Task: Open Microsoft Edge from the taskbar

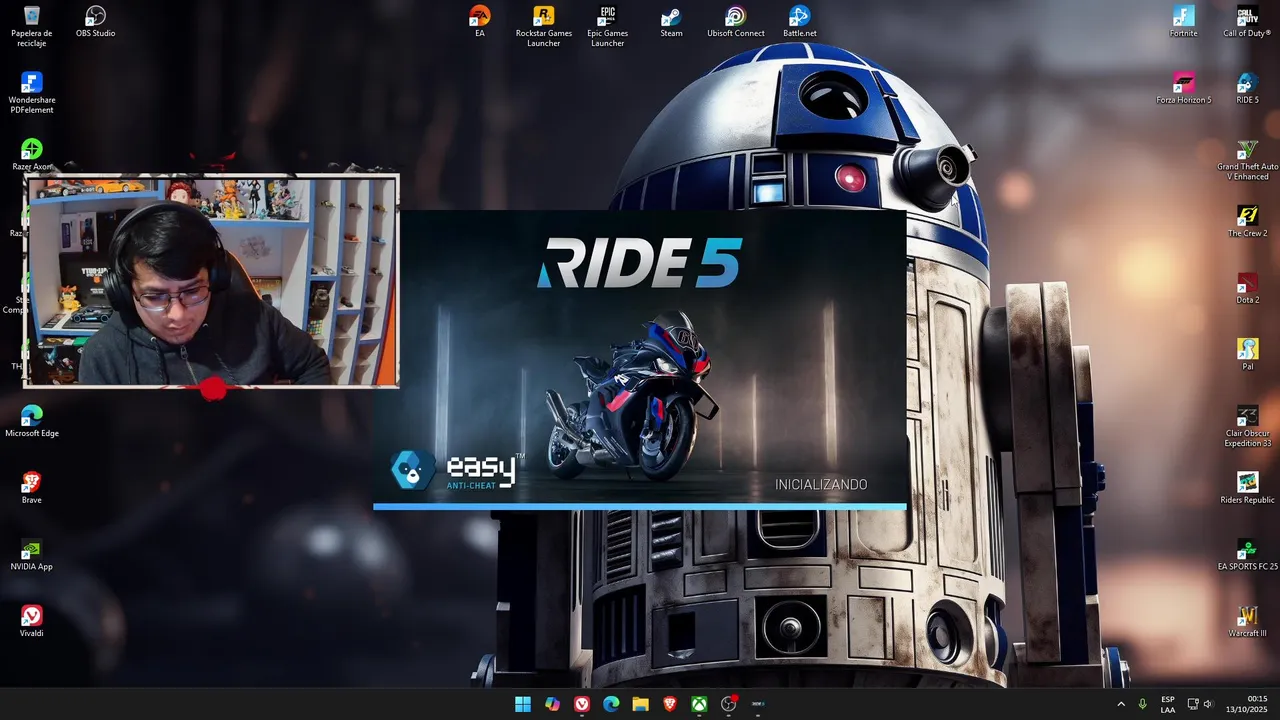Action: click(x=611, y=704)
